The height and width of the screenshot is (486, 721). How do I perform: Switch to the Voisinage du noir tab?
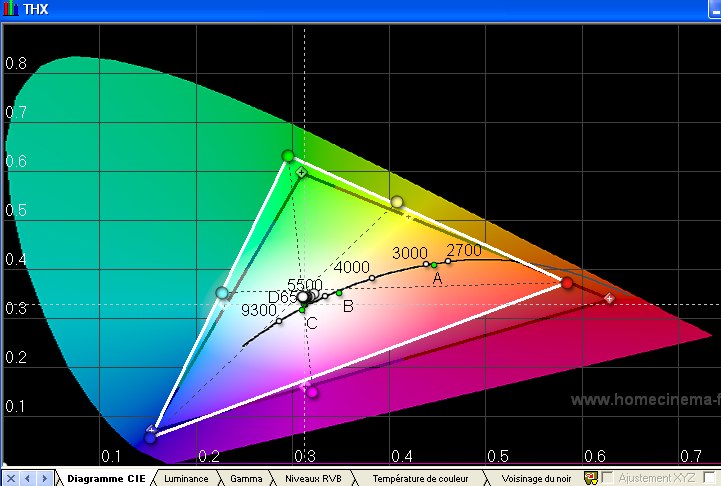click(536, 478)
